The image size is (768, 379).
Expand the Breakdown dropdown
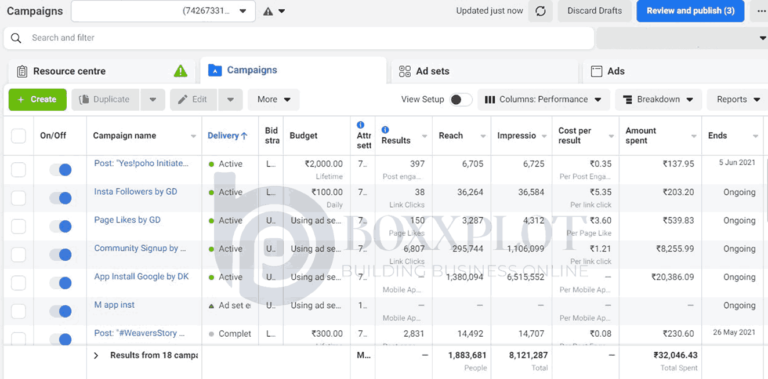pos(658,99)
